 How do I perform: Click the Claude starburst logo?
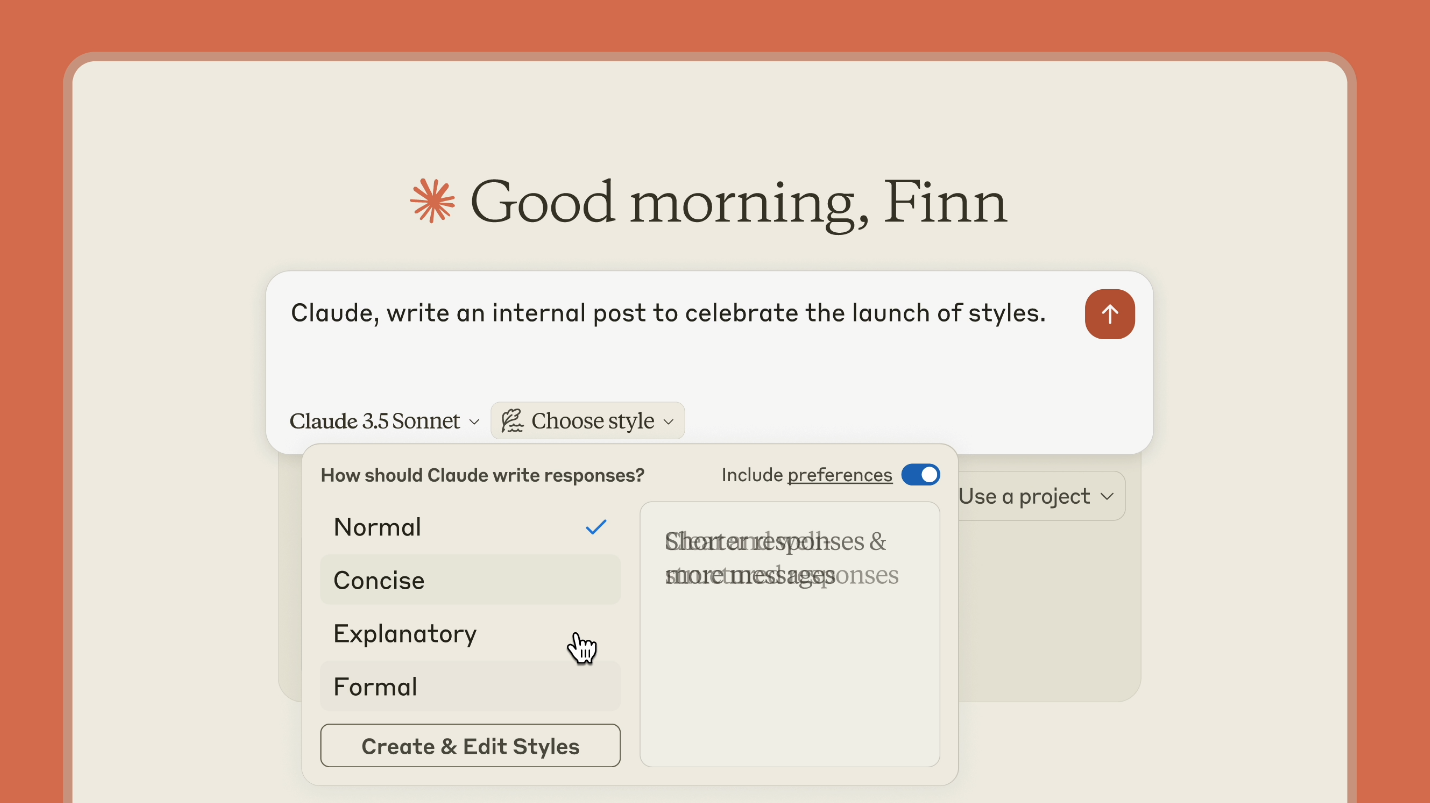click(433, 201)
